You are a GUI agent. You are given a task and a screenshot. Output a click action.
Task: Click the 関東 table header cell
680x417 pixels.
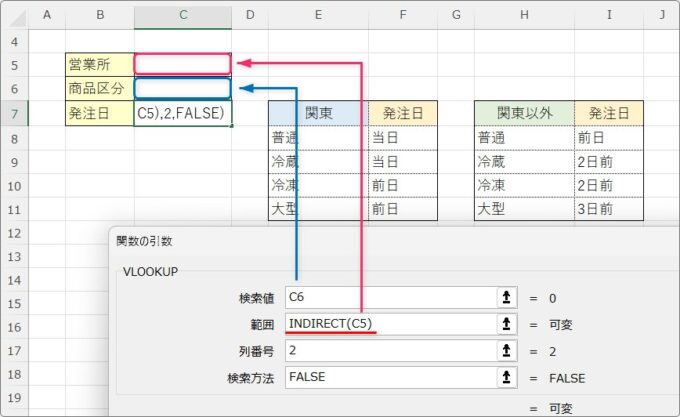[x=318, y=113]
